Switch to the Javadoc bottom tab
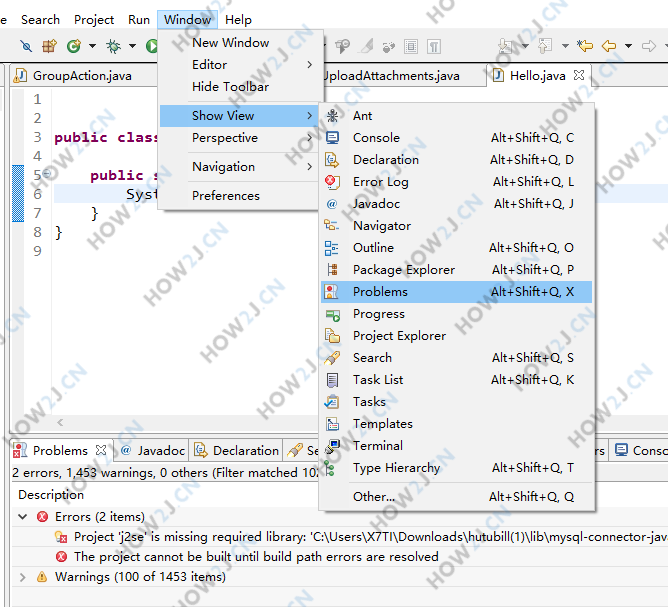This screenshot has height=607, width=668. pyautogui.click(x=153, y=451)
